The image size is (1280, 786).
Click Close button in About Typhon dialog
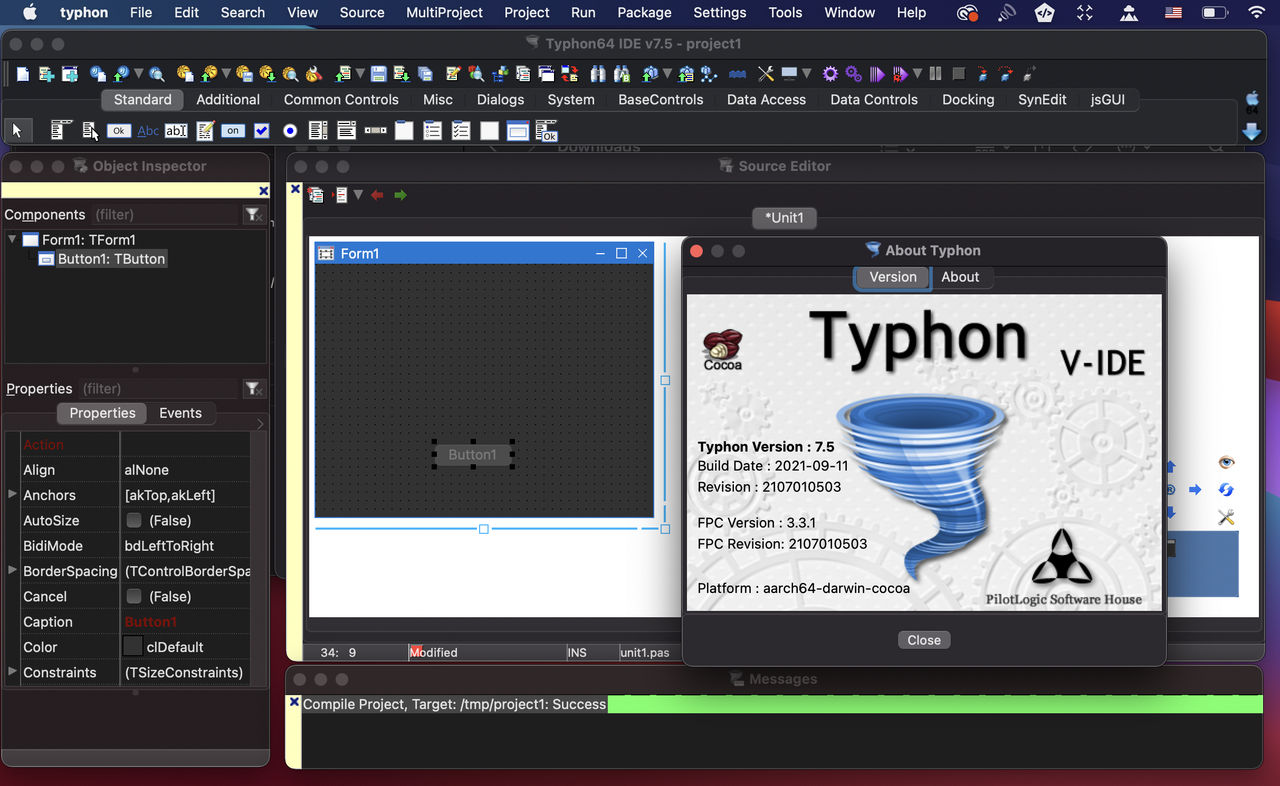pyautogui.click(x=924, y=640)
